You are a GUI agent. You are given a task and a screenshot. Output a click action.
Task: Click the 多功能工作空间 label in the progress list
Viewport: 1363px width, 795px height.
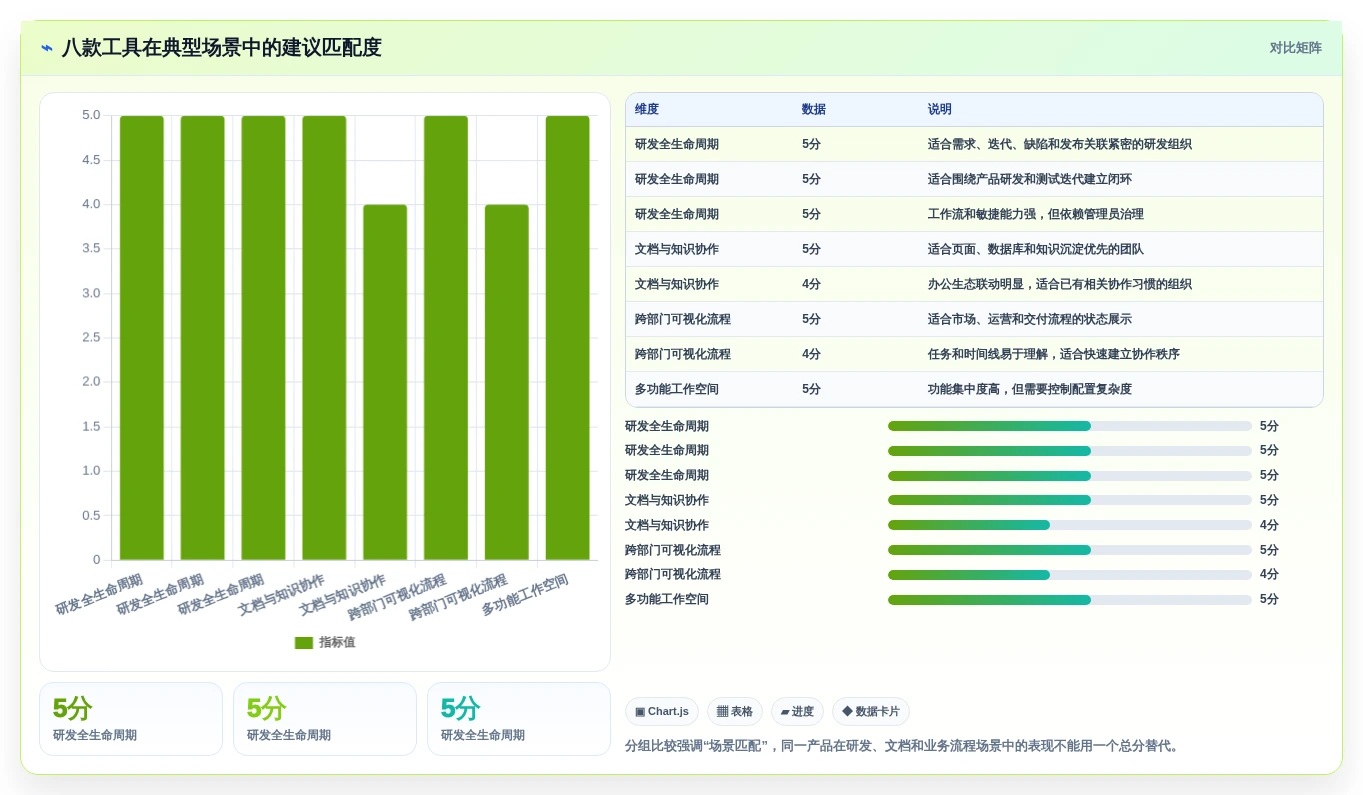(667, 599)
